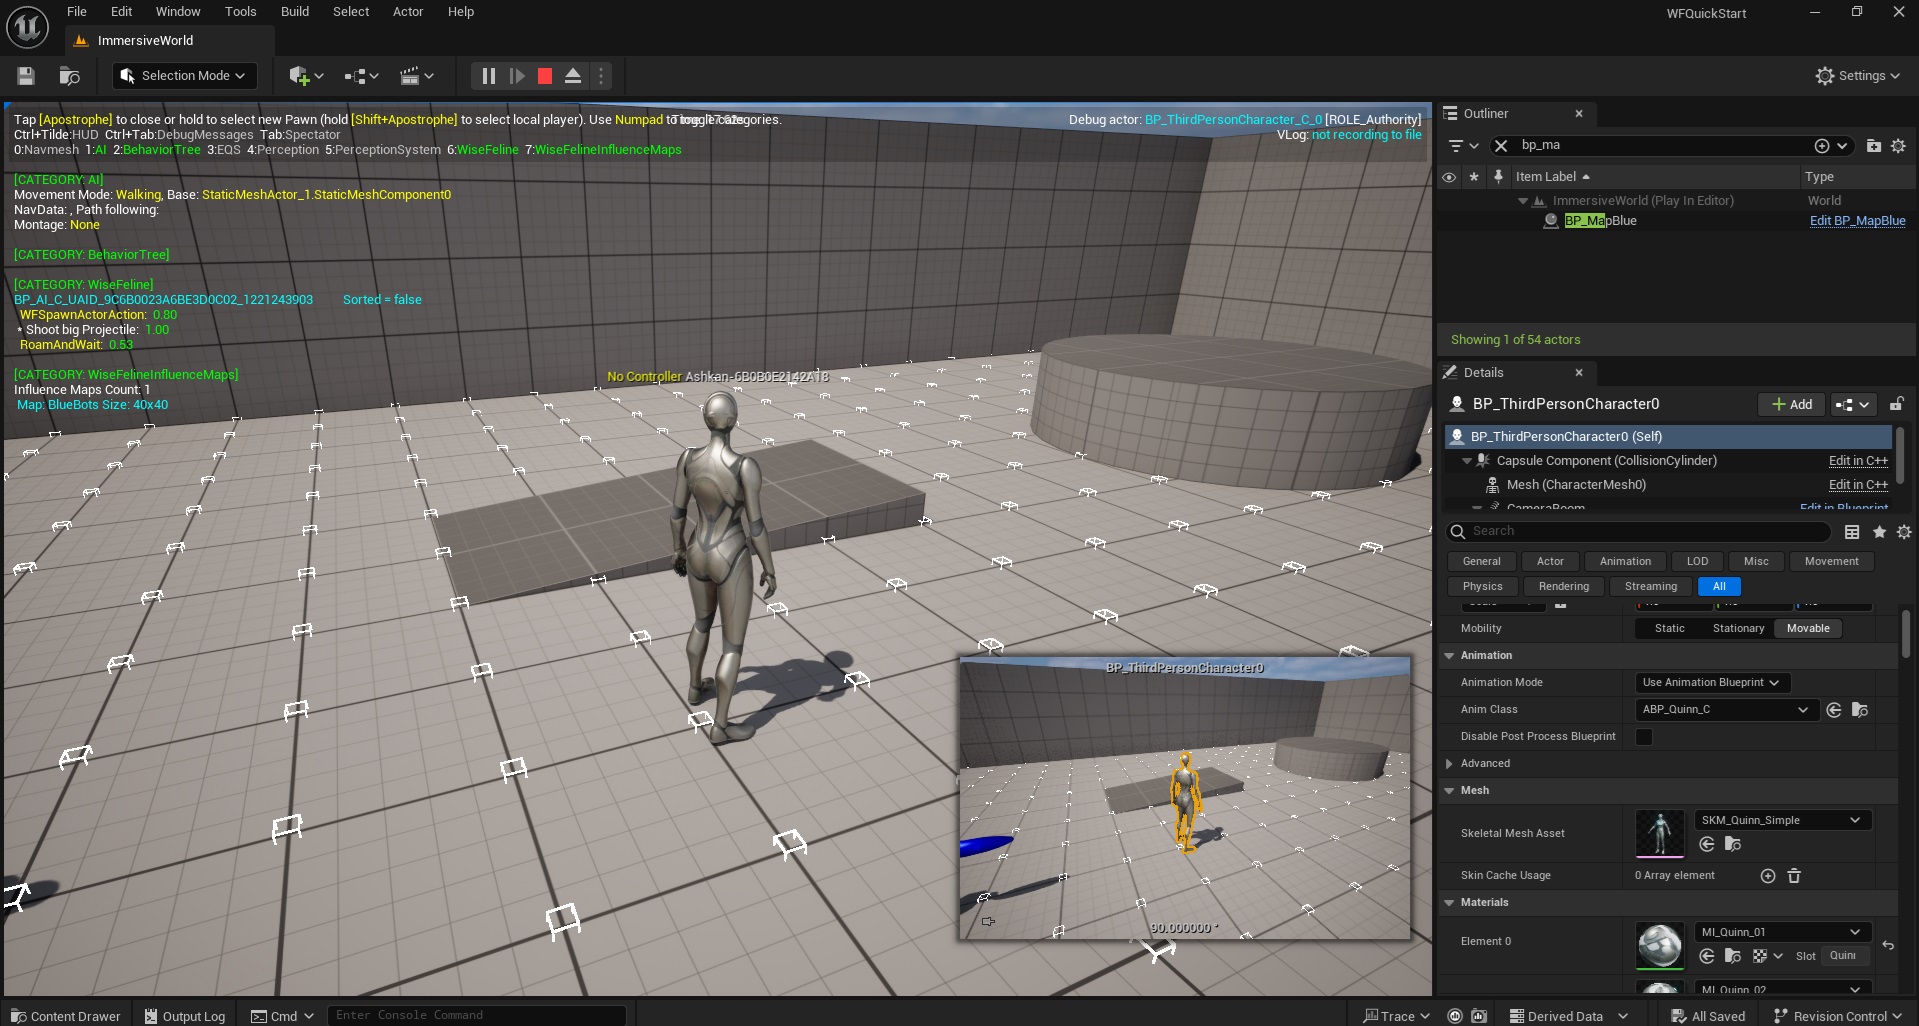
Task: Advance a single frame in play session
Action: [516, 76]
